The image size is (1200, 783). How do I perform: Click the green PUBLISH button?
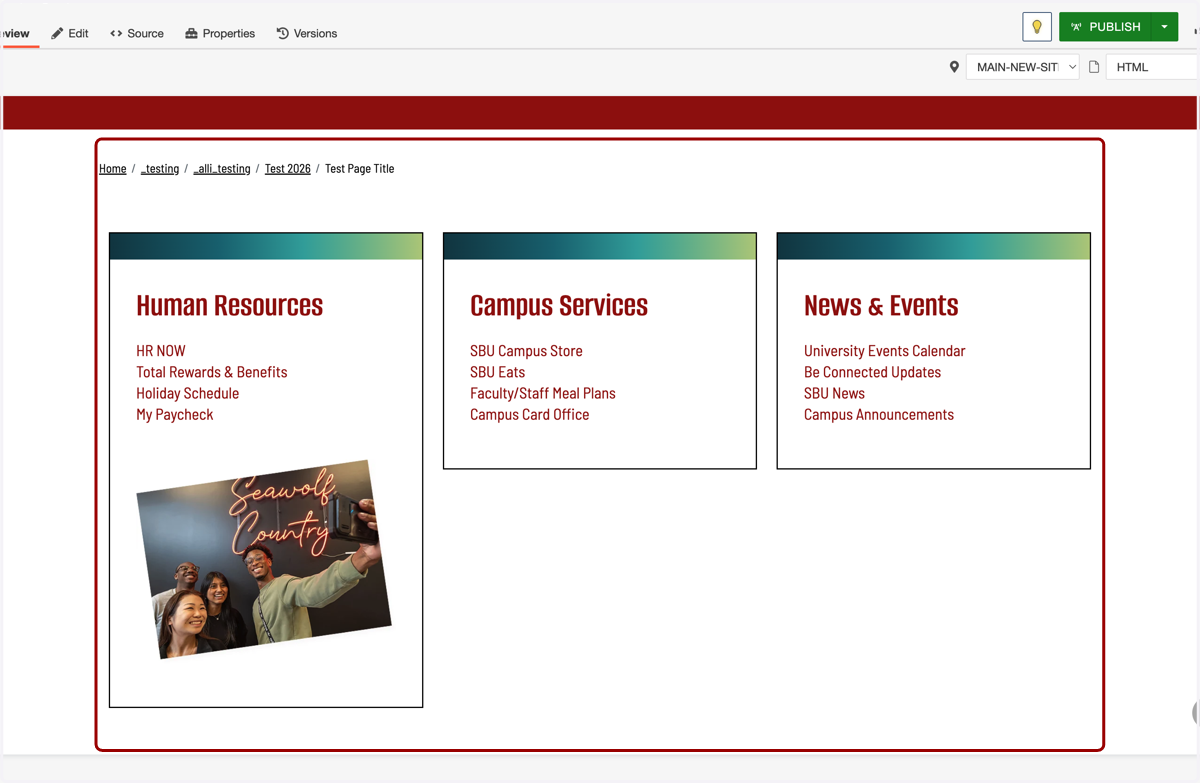(1105, 27)
